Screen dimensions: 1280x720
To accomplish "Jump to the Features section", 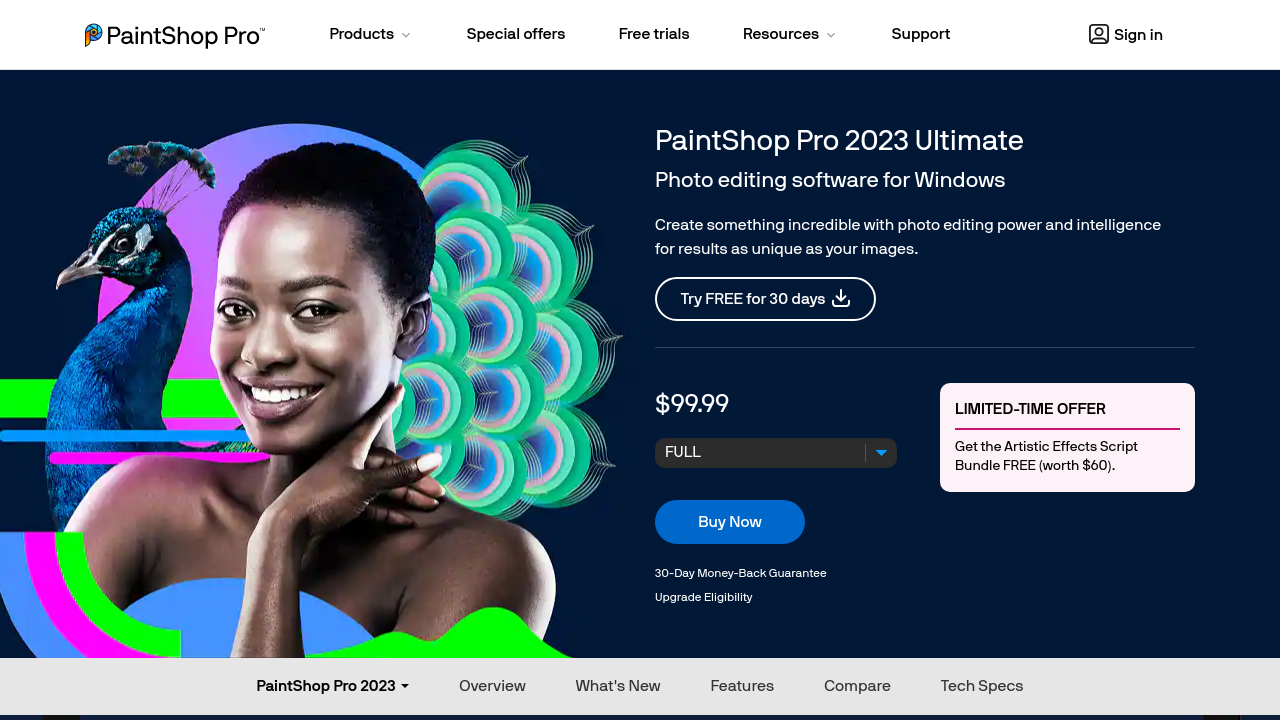I will click(x=742, y=686).
